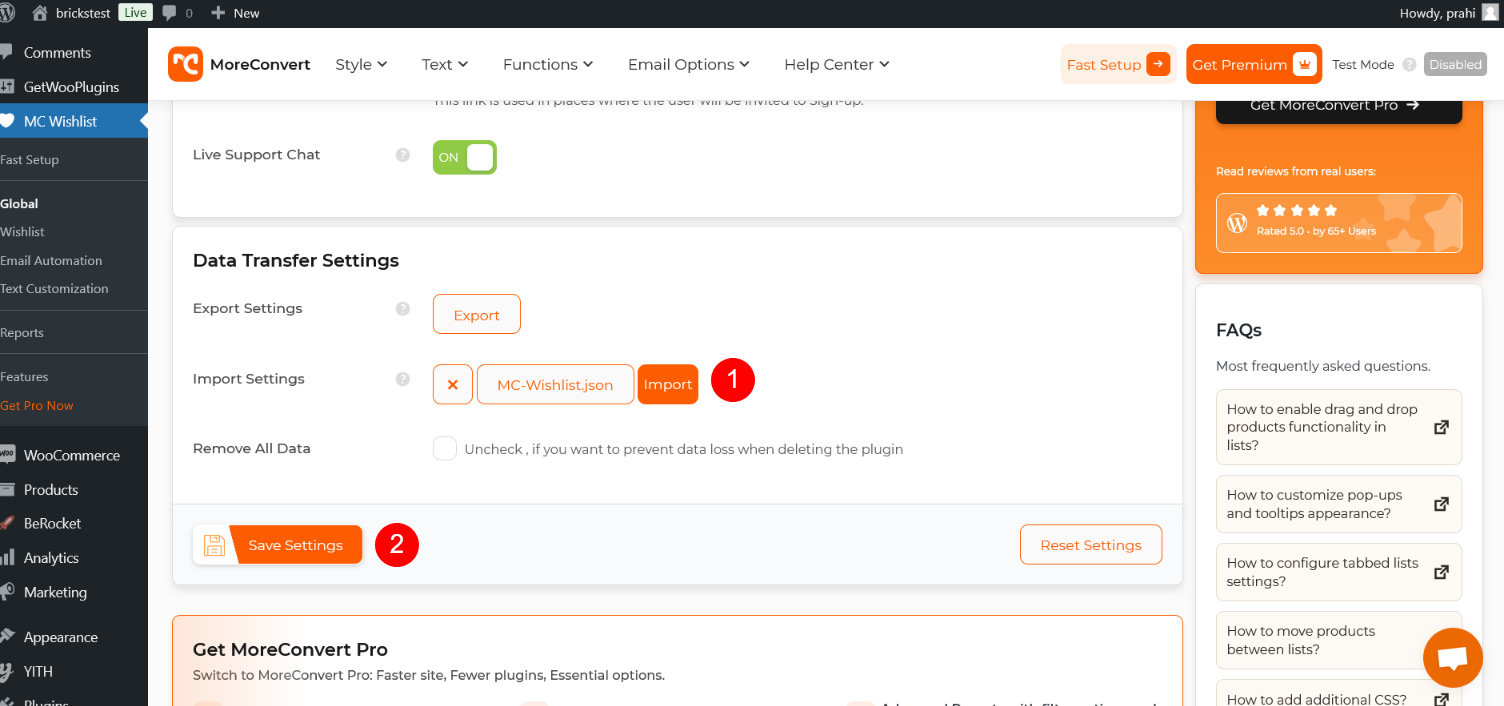Remove the selected import file with the X button
Image resolution: width=1504 pixels, height=706 pixels.
[x=453, y=384]
